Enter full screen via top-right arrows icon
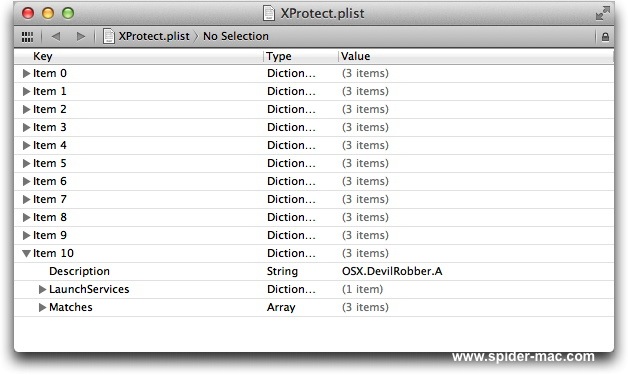 [x=602, y=13]
